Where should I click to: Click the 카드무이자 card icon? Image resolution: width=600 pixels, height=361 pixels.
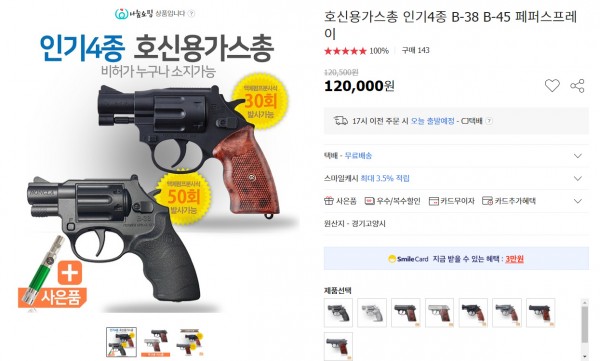pyautogui.click(x=434, y=201)
